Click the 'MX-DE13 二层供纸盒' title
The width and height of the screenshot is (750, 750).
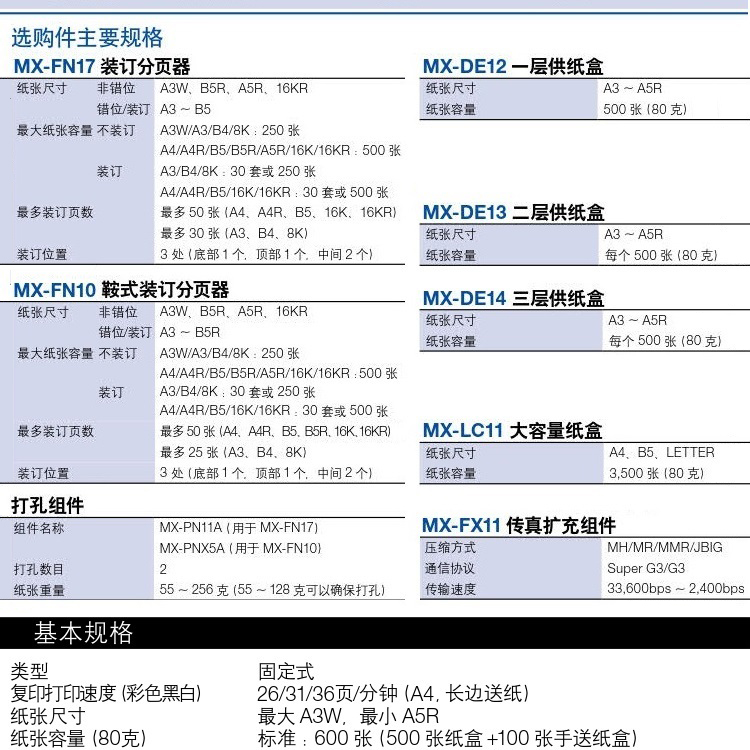(x=514, y=212)
